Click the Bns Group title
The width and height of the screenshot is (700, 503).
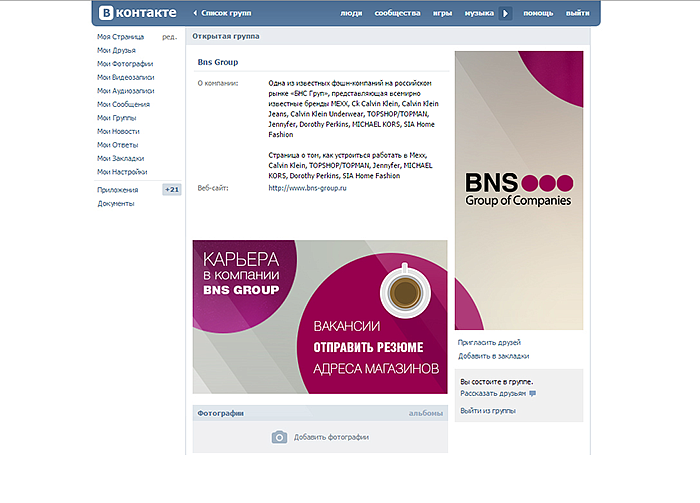click(218, 62)
